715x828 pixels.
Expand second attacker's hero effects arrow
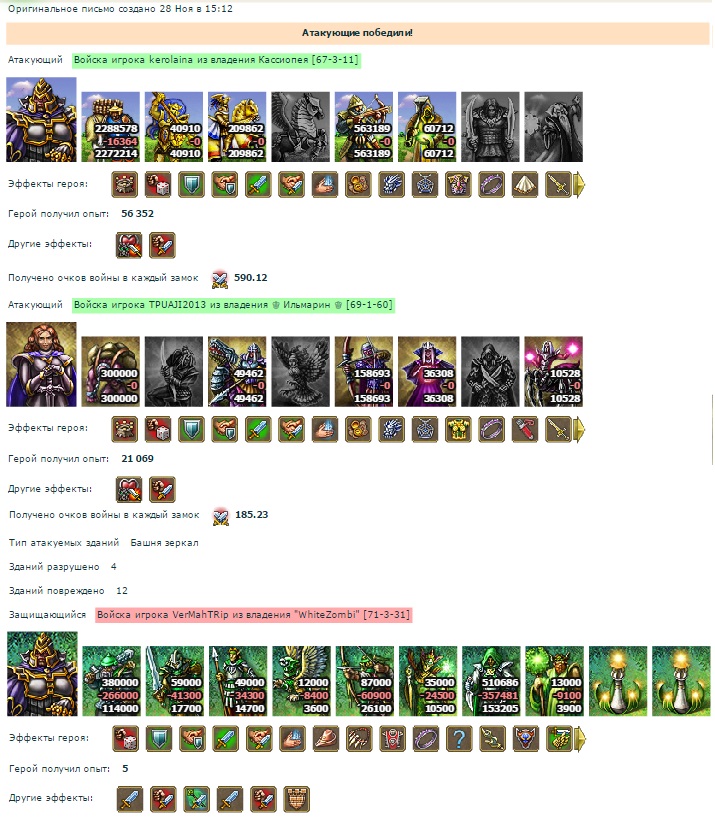(579, 429)
